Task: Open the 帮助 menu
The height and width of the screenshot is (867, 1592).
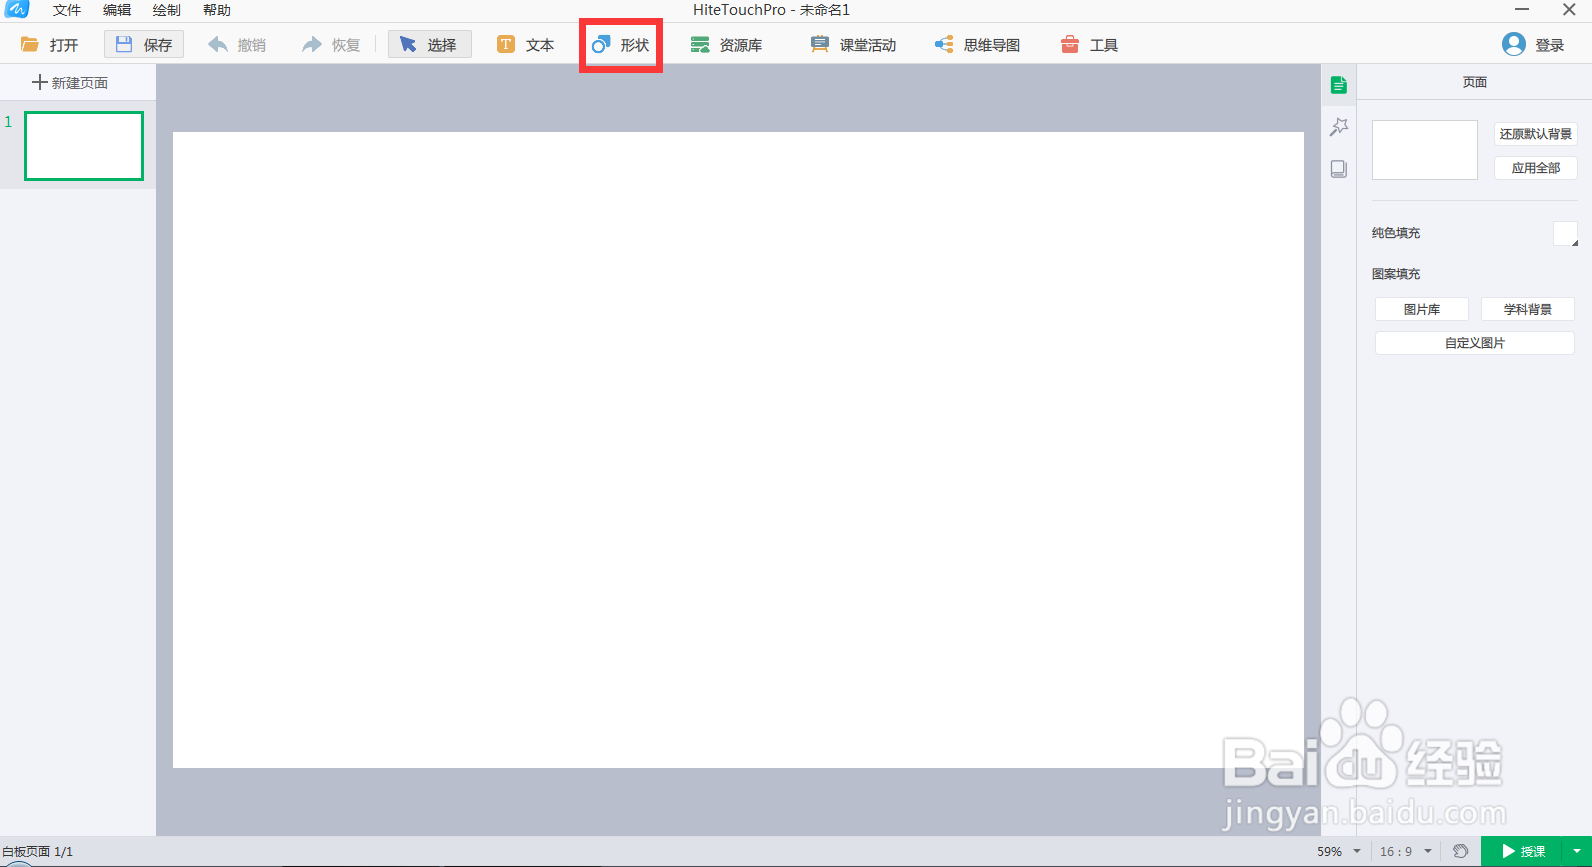Action: coord(217,10)
